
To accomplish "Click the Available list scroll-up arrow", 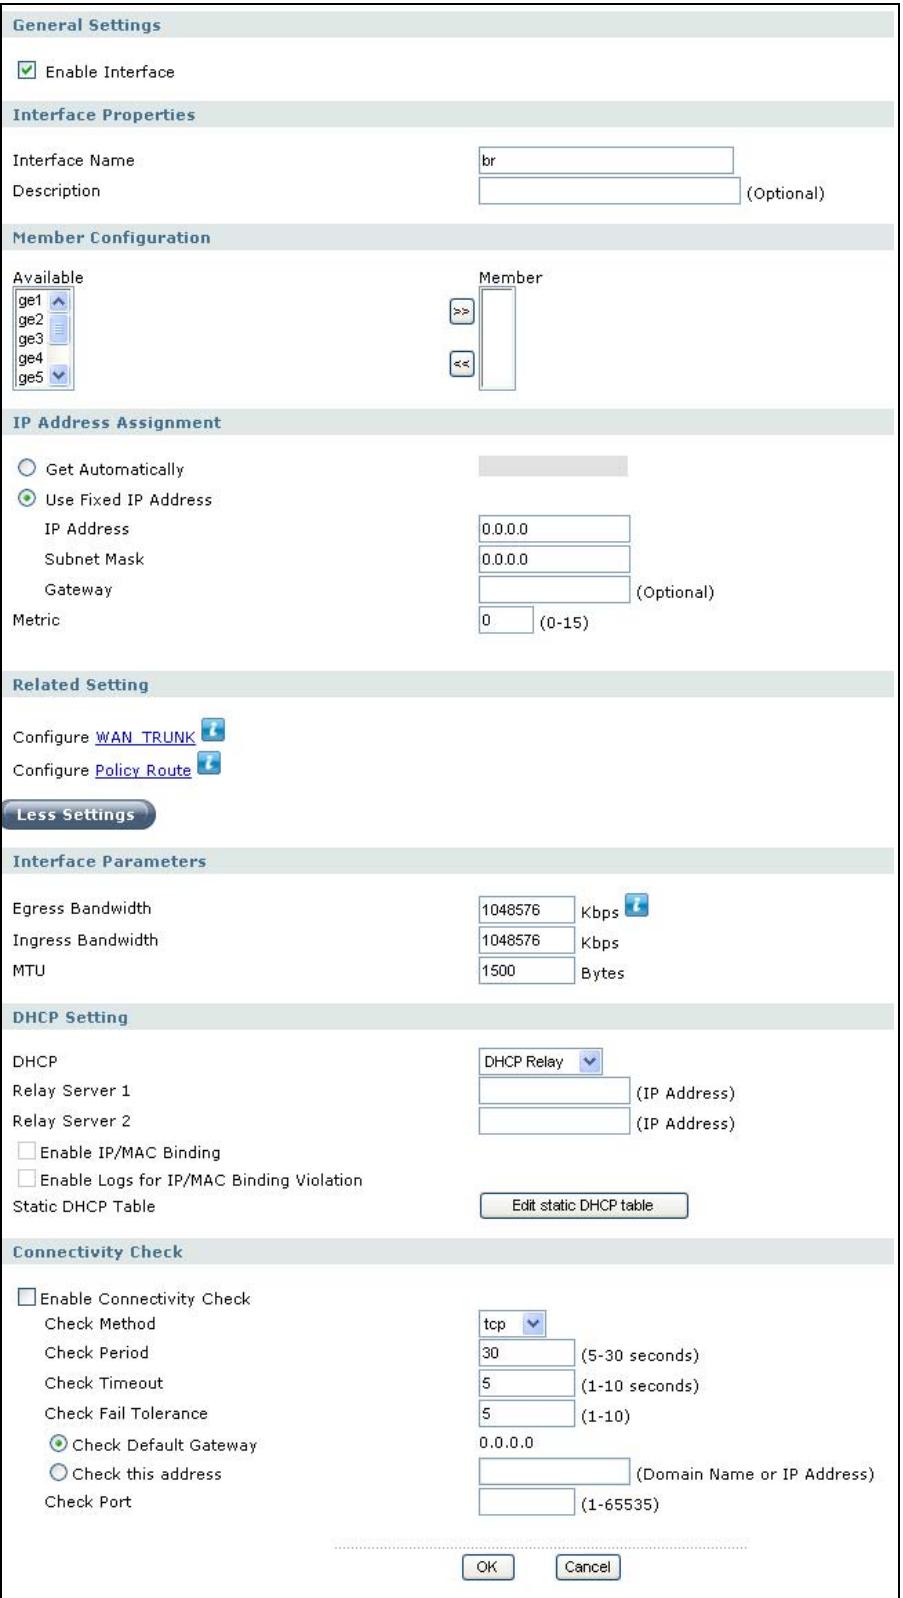I will tap(59, 301).
